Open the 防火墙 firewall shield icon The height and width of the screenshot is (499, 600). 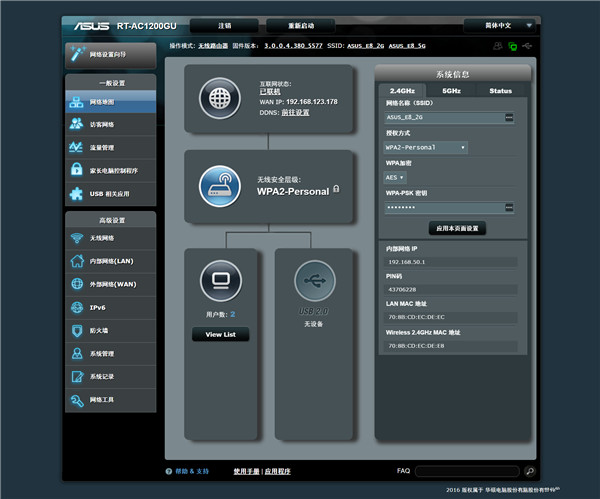(x=77, y=331)
